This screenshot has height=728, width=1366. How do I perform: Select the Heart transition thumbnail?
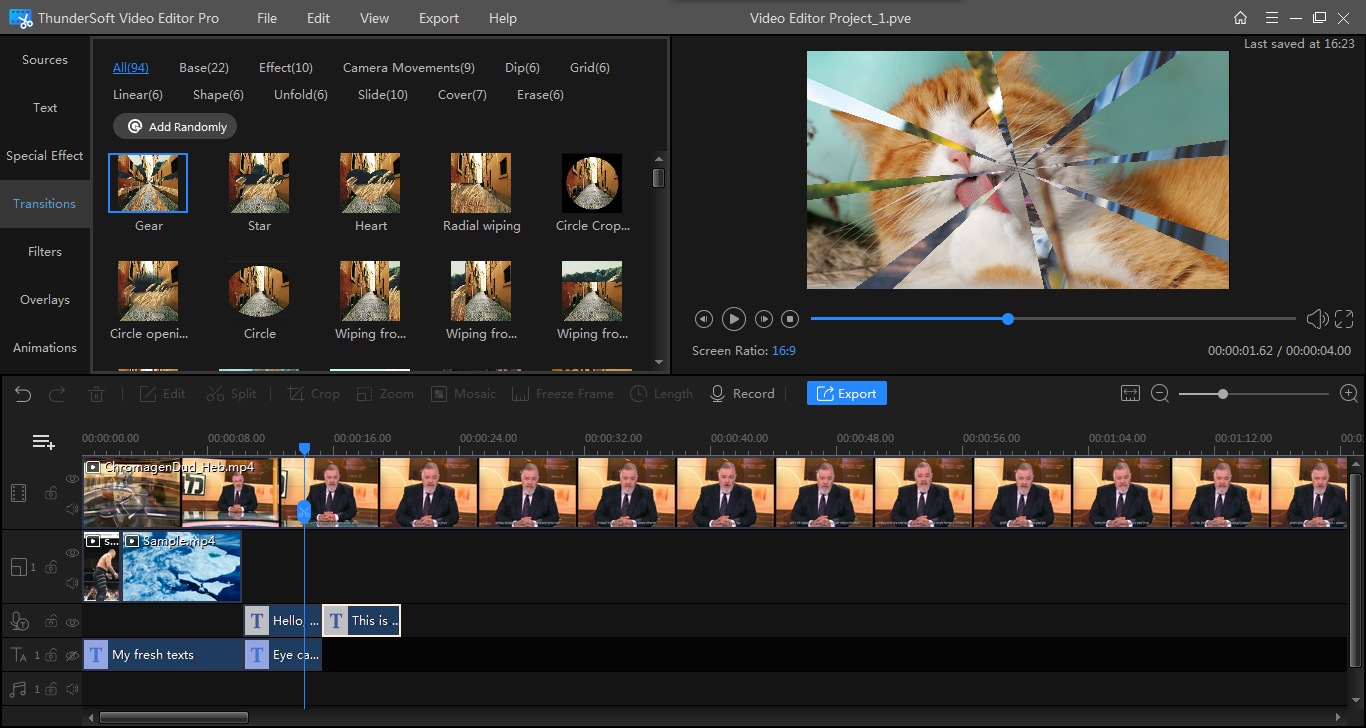370,184
